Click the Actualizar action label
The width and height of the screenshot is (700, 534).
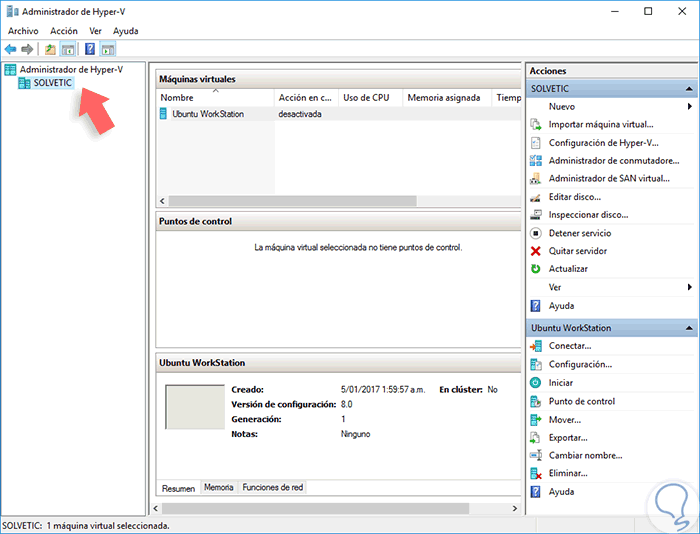568,269
